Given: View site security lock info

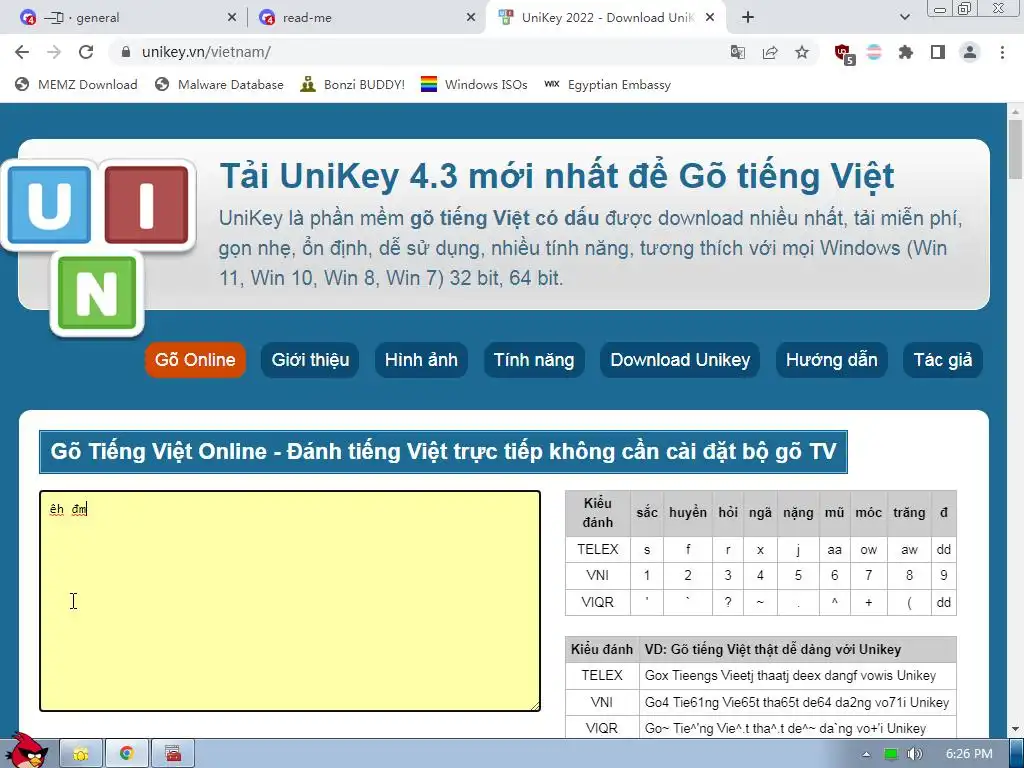Looking at the screenshot, I should 126,52.
